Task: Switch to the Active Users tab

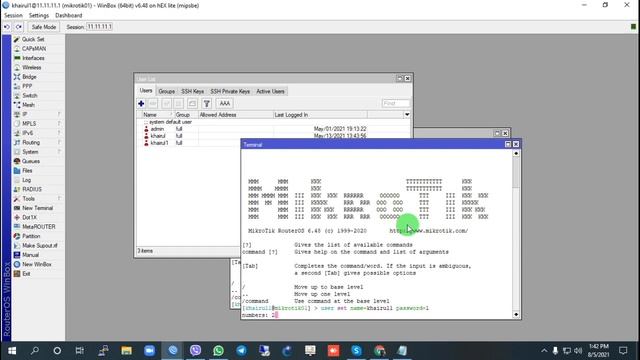Action: (x=270, y=91)
